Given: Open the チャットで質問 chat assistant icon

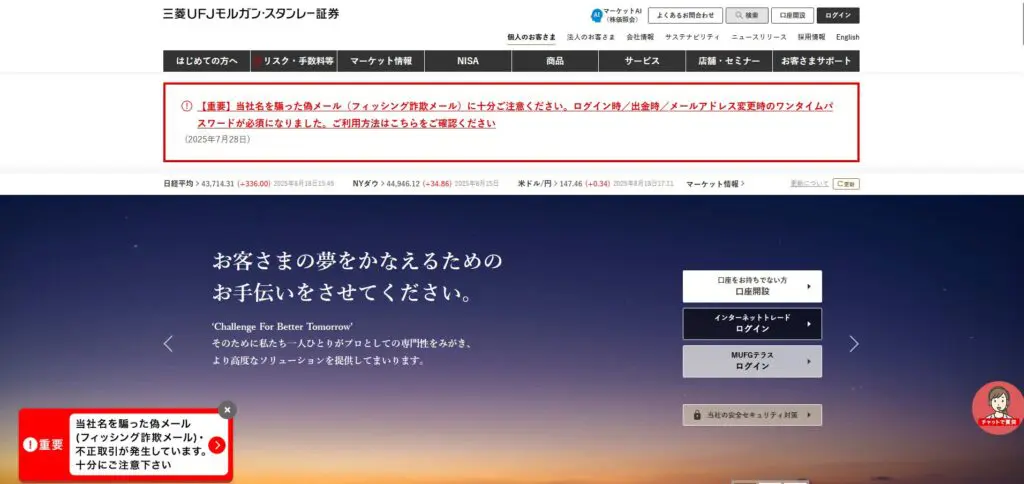Looking at the screenshot, I should tap(998, 408).
